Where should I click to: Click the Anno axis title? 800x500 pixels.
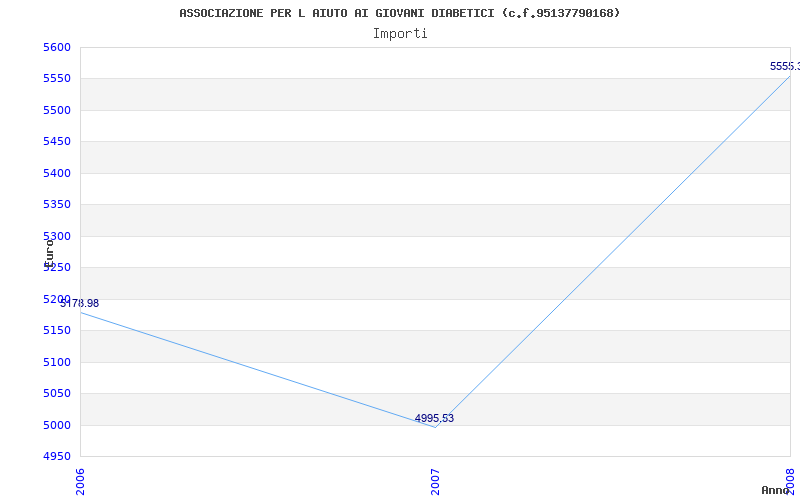775,490
